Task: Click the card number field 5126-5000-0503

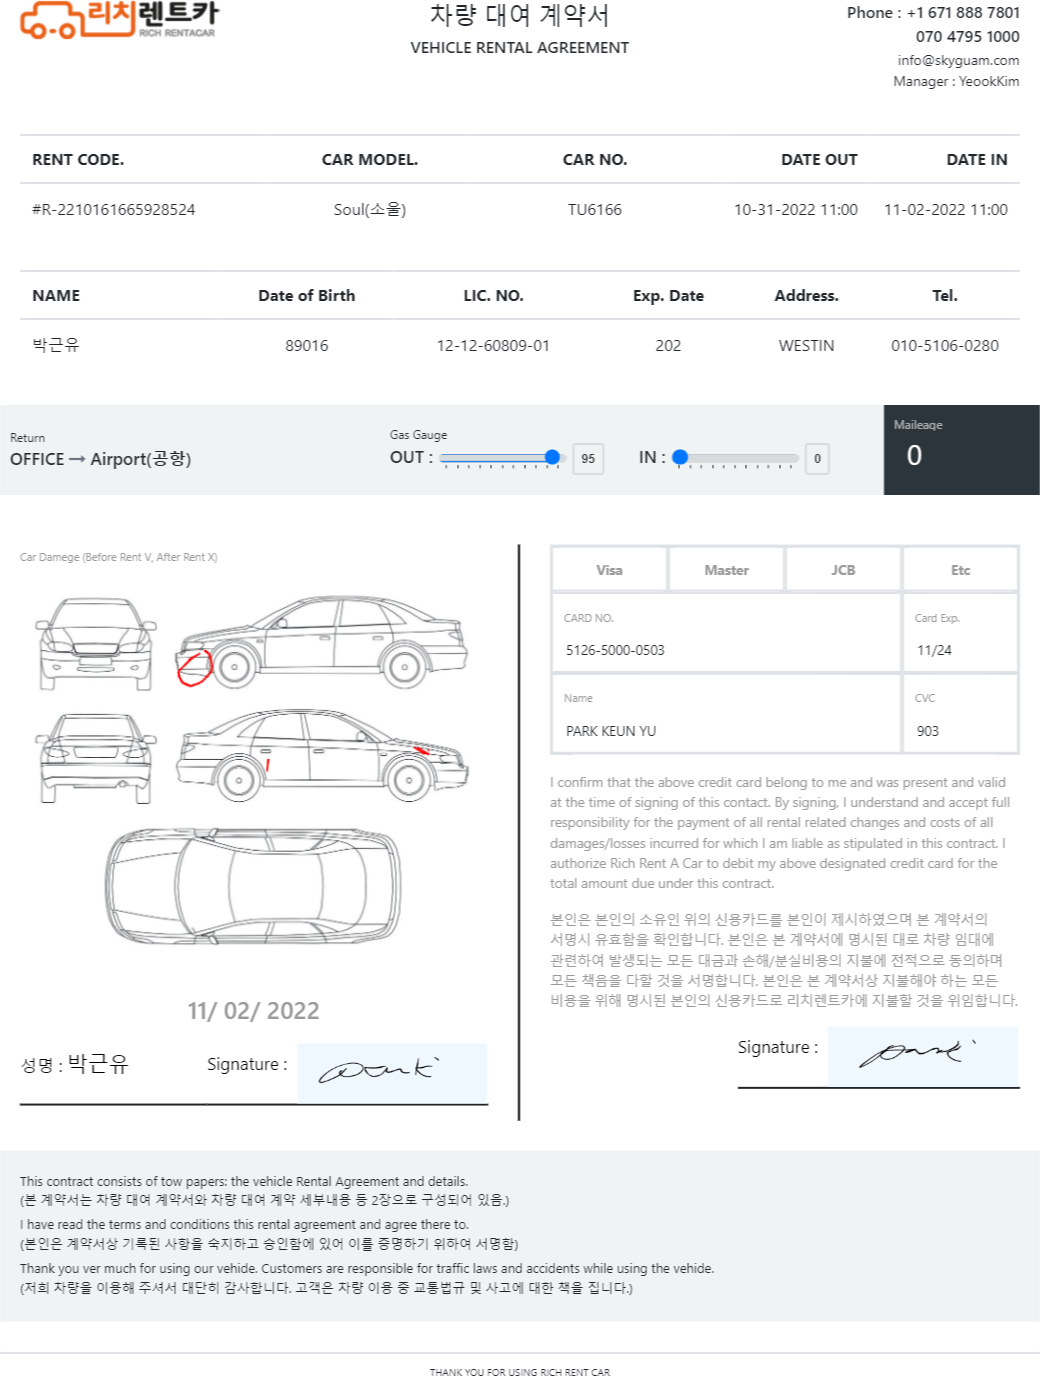Action: coord(726,633)
